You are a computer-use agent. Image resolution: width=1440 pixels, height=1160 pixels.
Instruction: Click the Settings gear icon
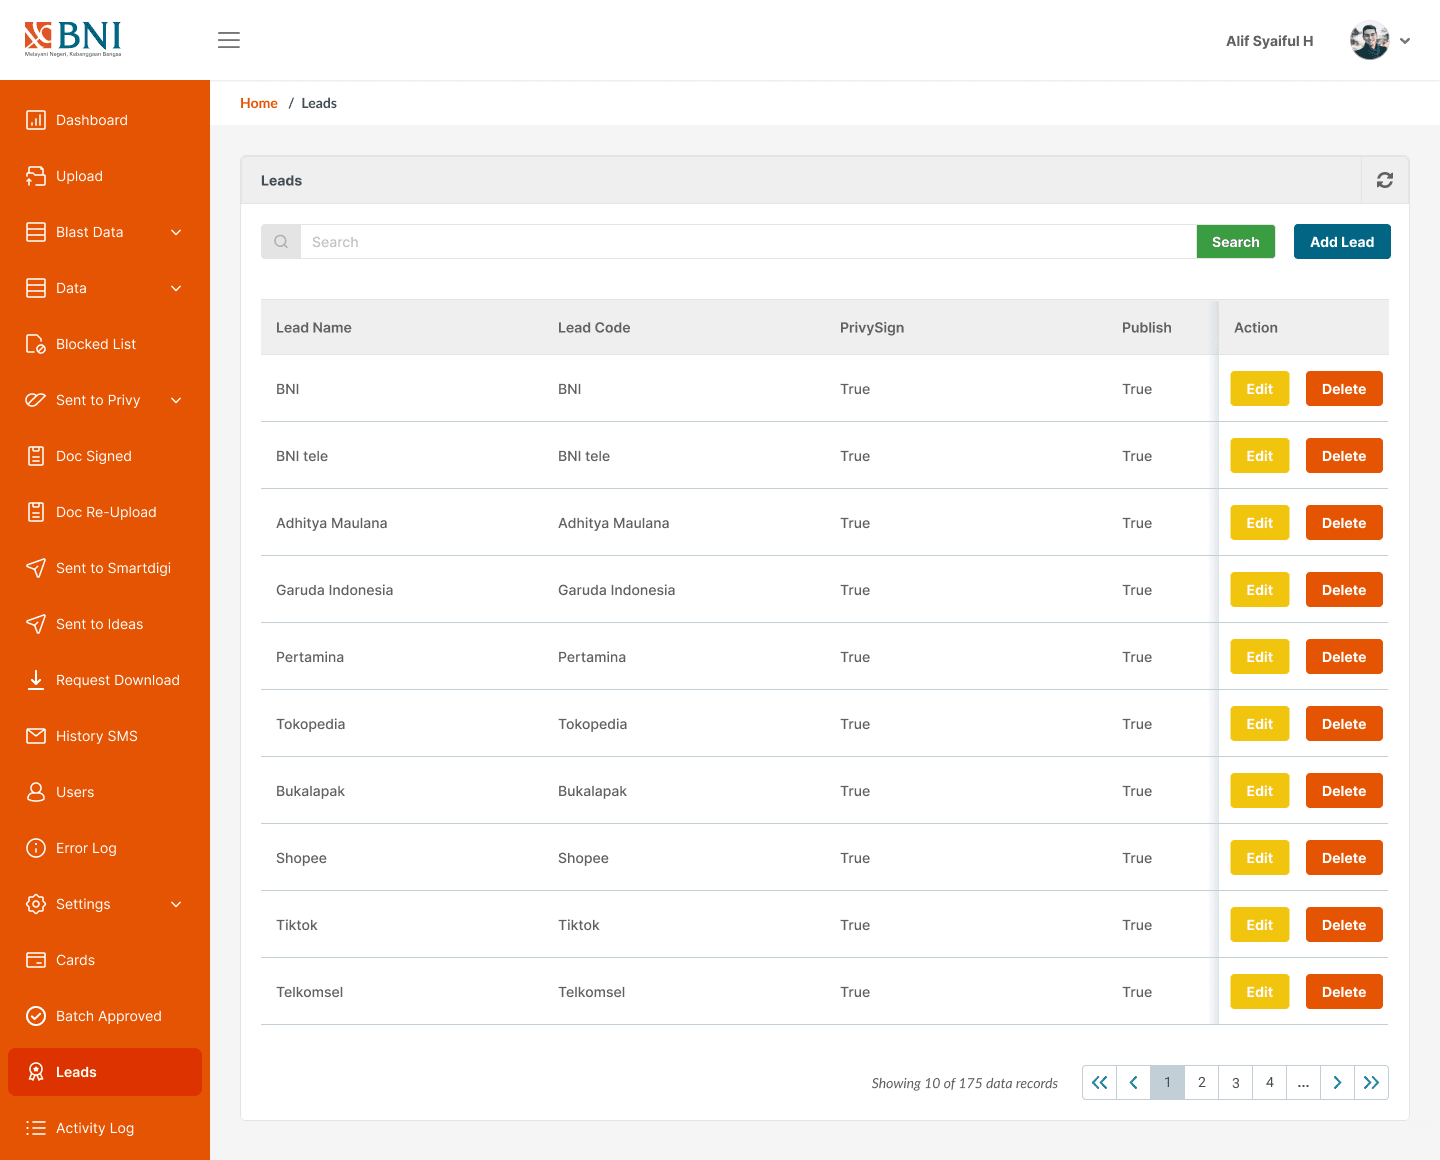(36, 904)
